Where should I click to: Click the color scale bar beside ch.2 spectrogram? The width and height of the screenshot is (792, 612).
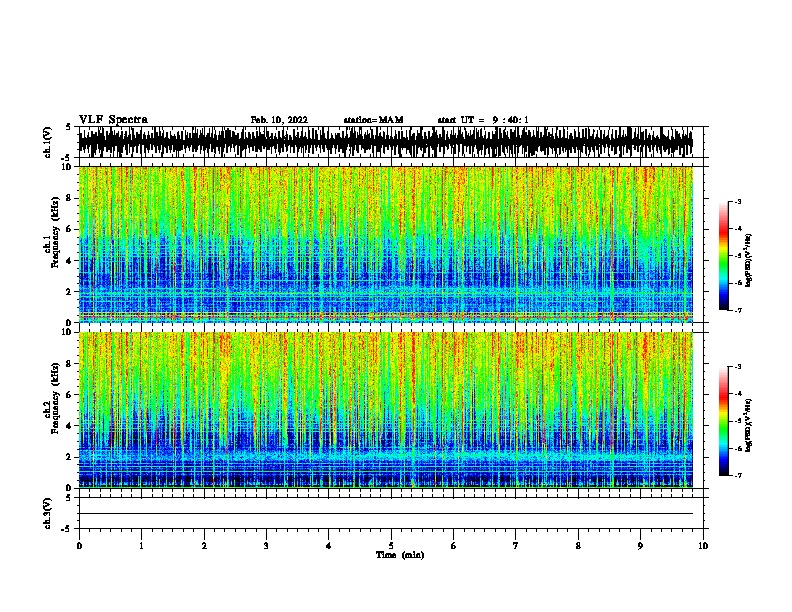point(723,421)
